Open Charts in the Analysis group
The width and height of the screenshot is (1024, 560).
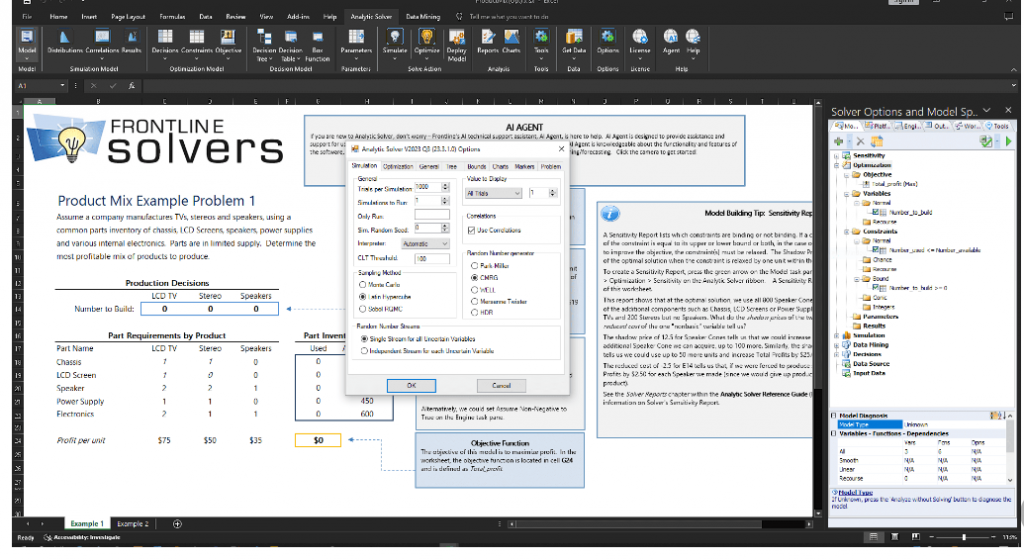[511, 42]
